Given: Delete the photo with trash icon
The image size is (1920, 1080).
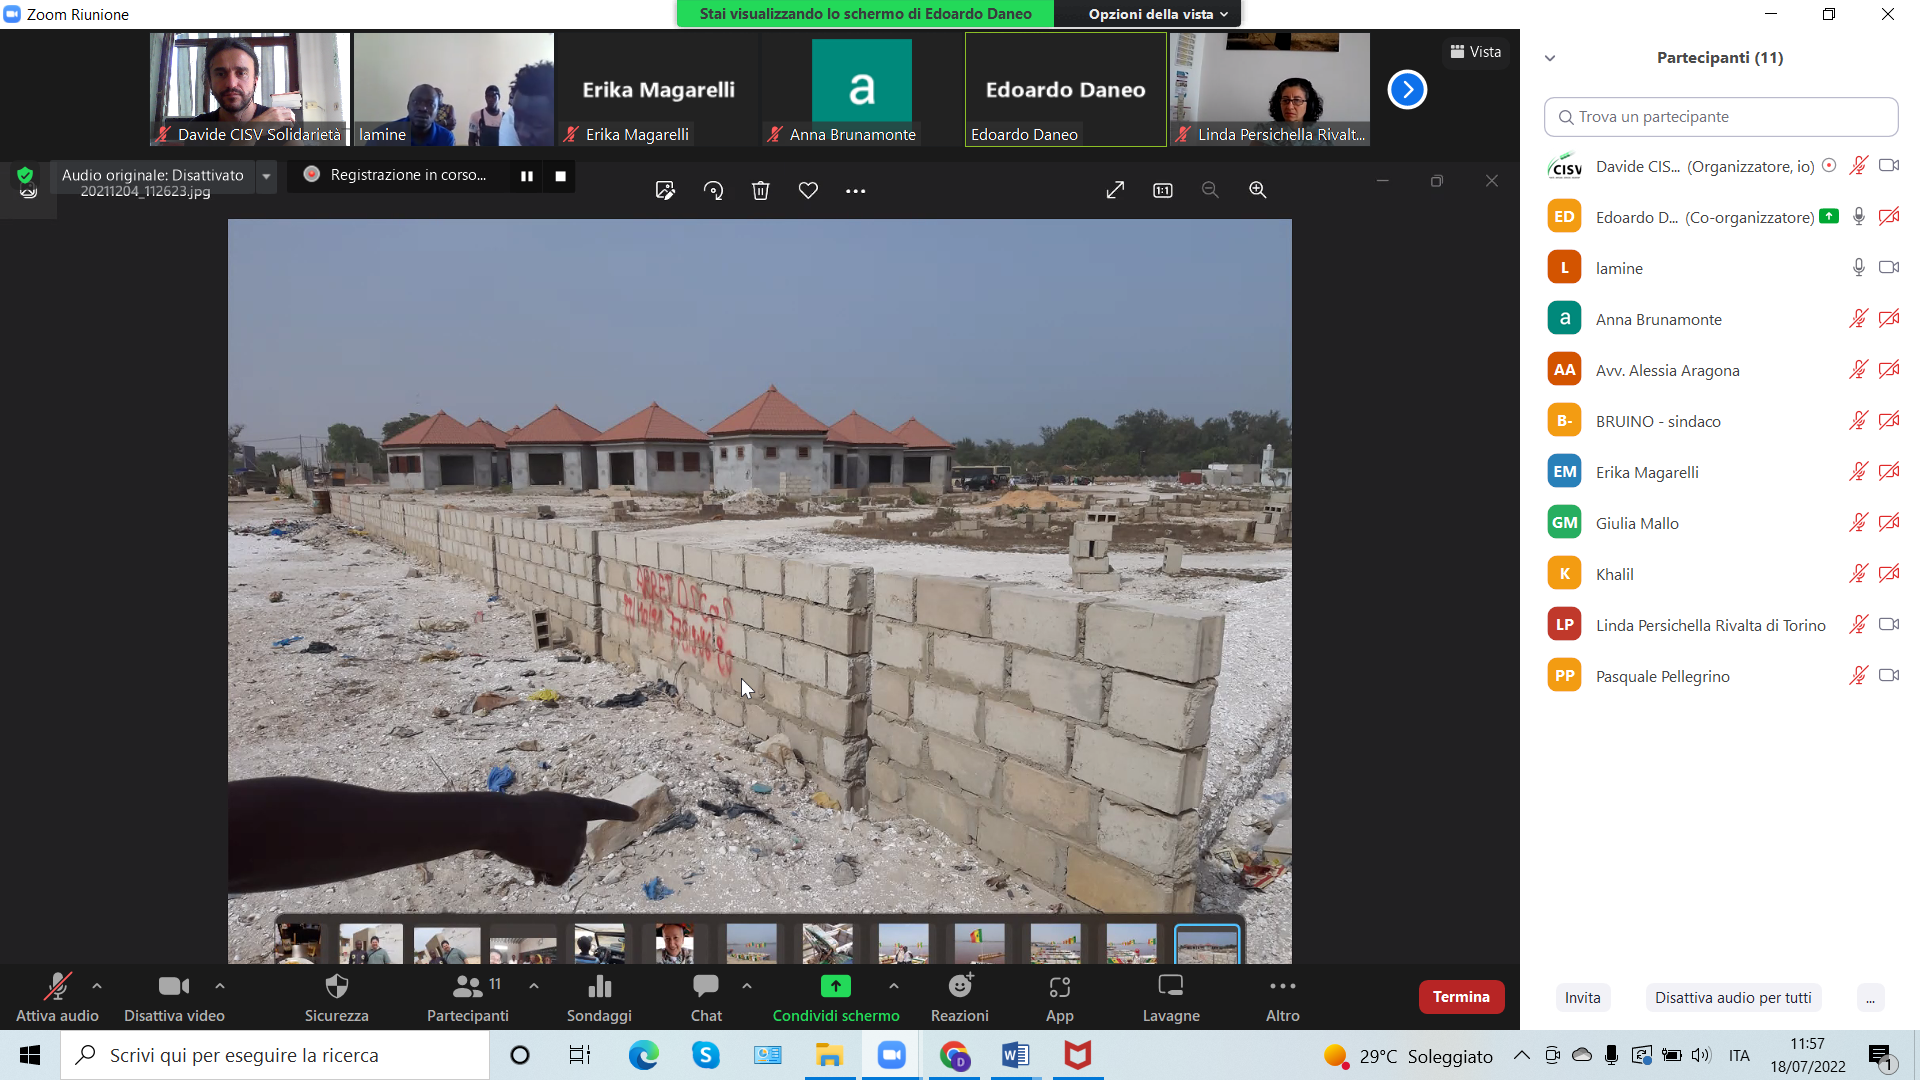Looking at the screenshot, I should (761, 190).
